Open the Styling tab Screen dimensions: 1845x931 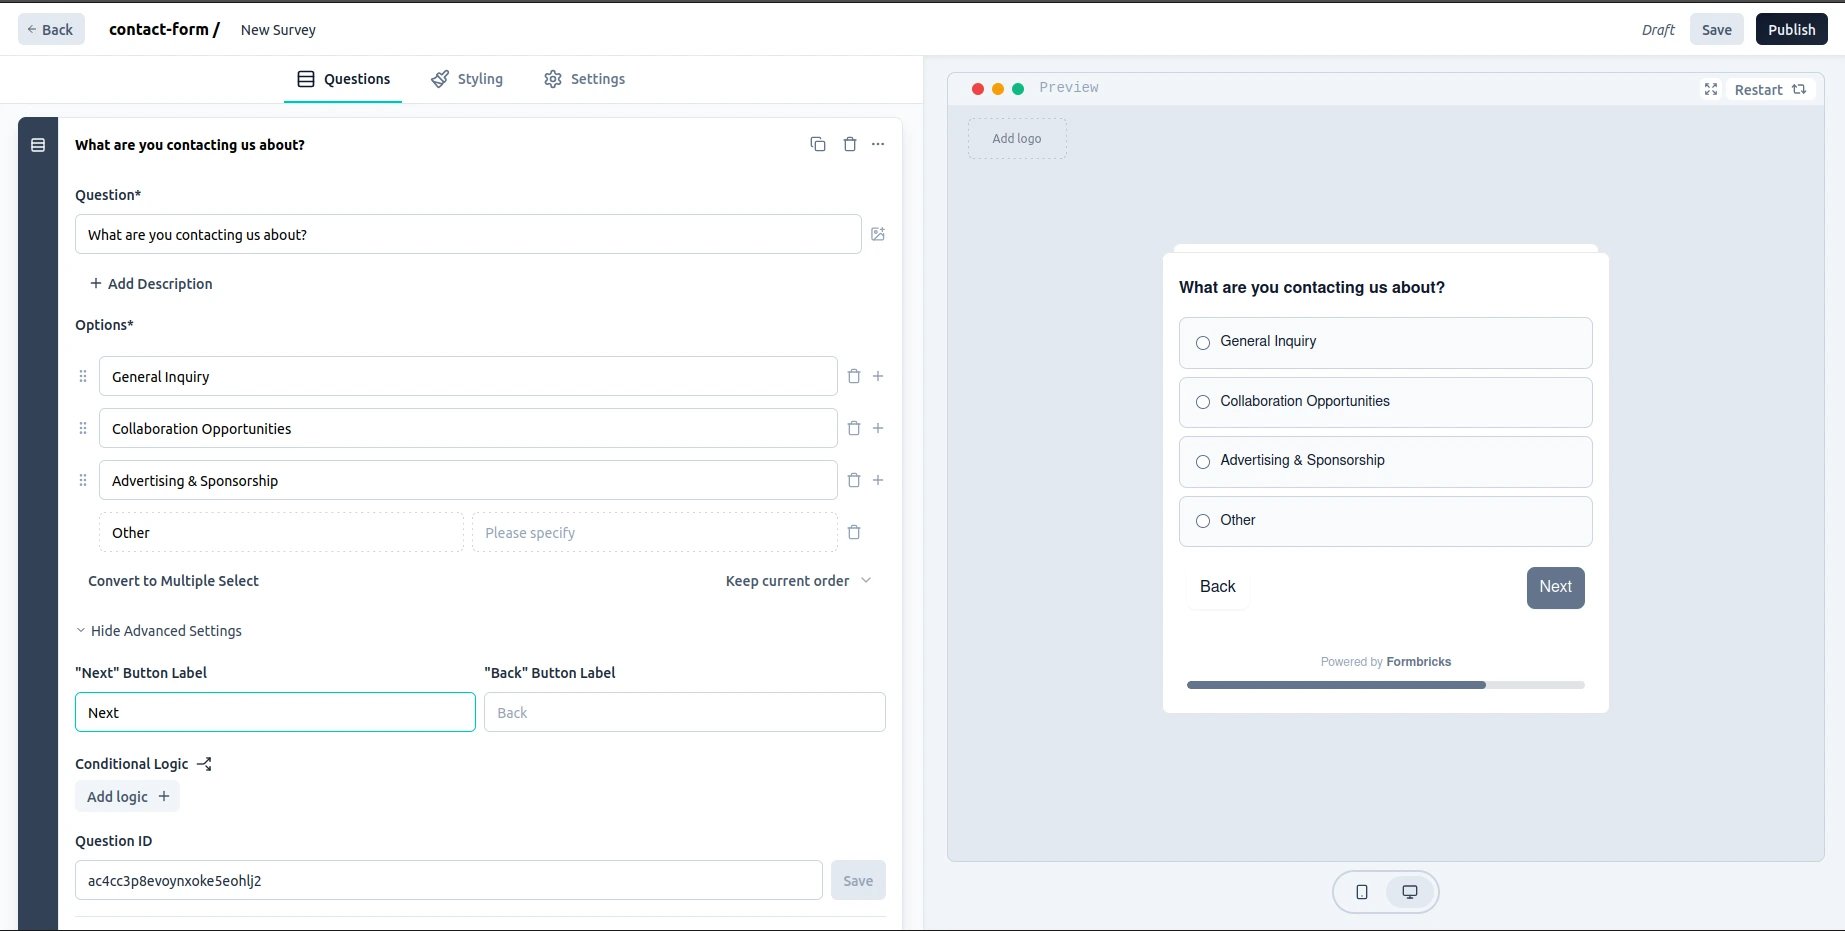click(x=467, y=79)
